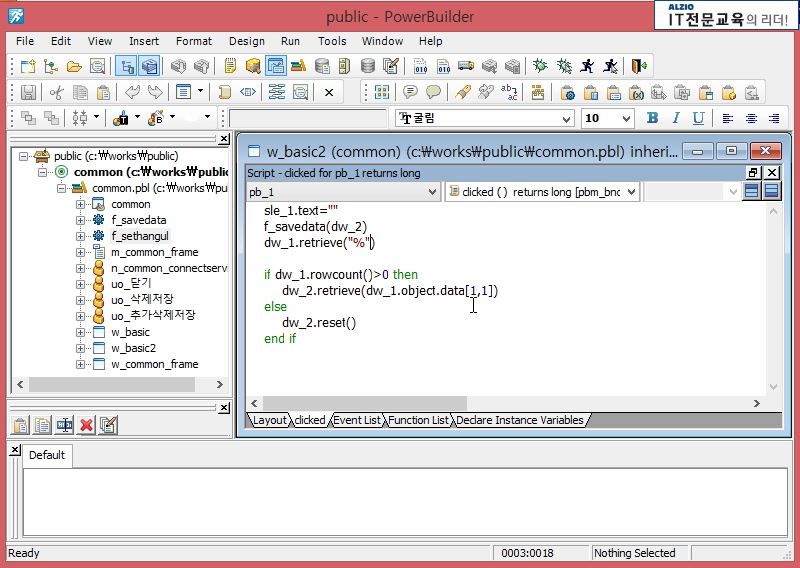
Task: Click the Properties icon in lower-left pane
Action: coord(108,425)
